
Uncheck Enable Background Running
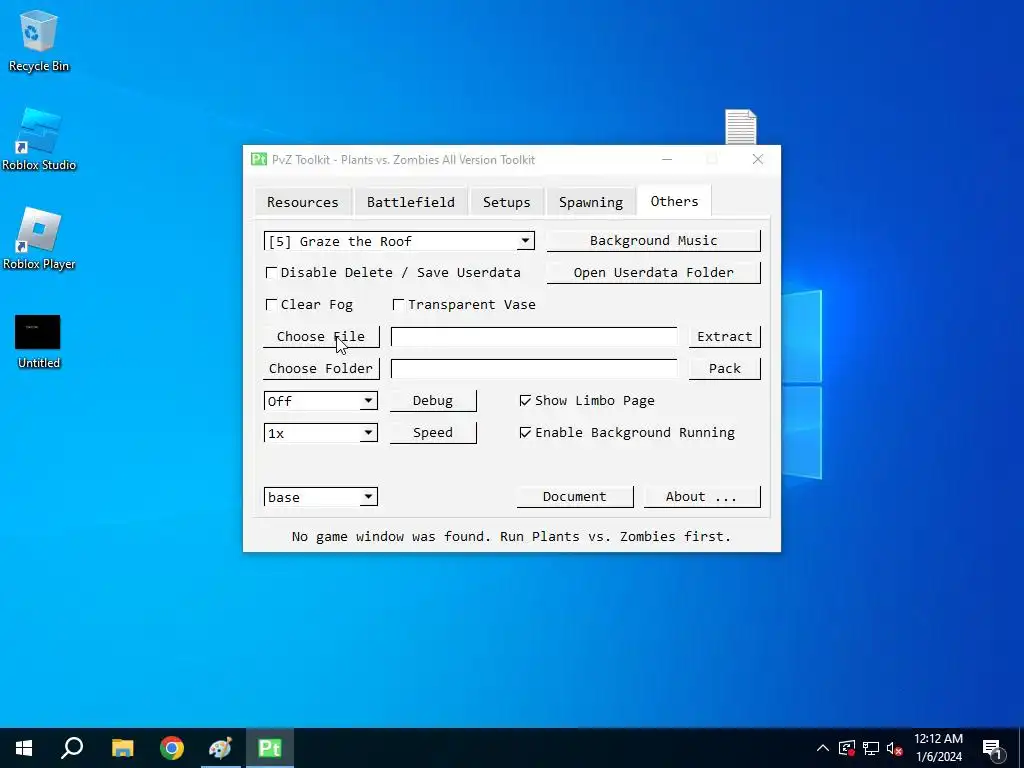coord(525,432)
